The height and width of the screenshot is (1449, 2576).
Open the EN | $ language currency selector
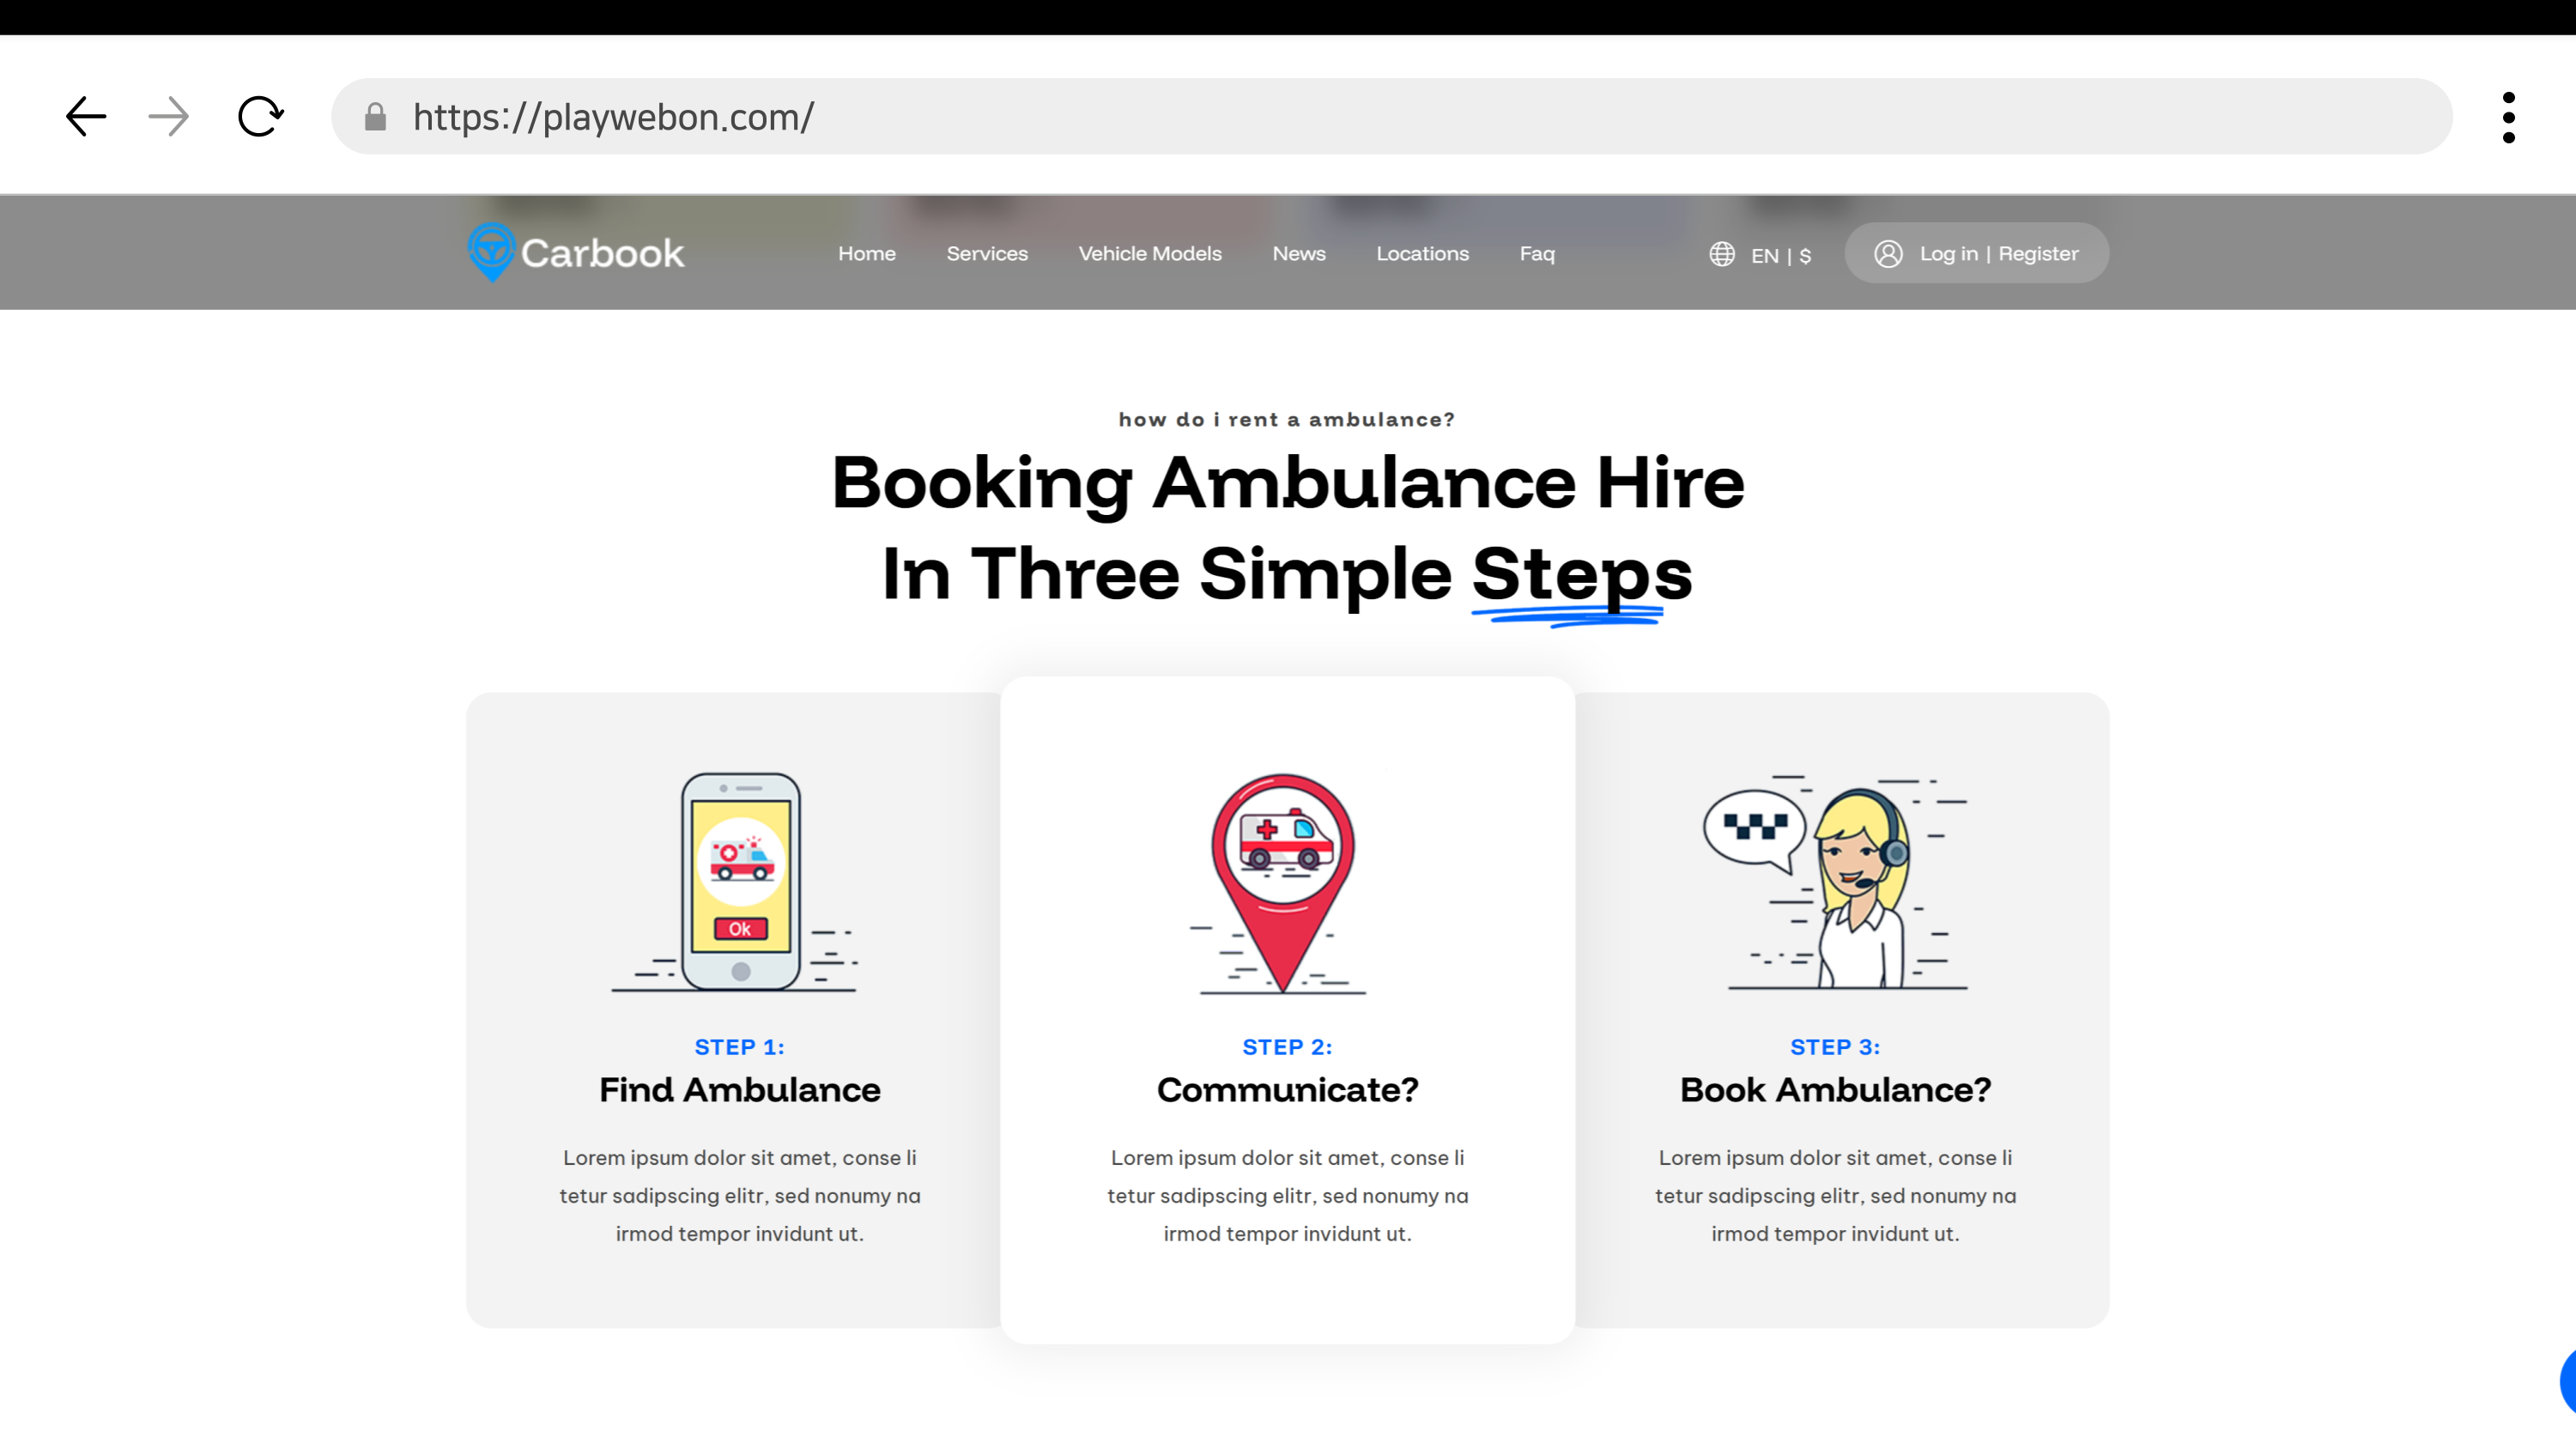1780,255
